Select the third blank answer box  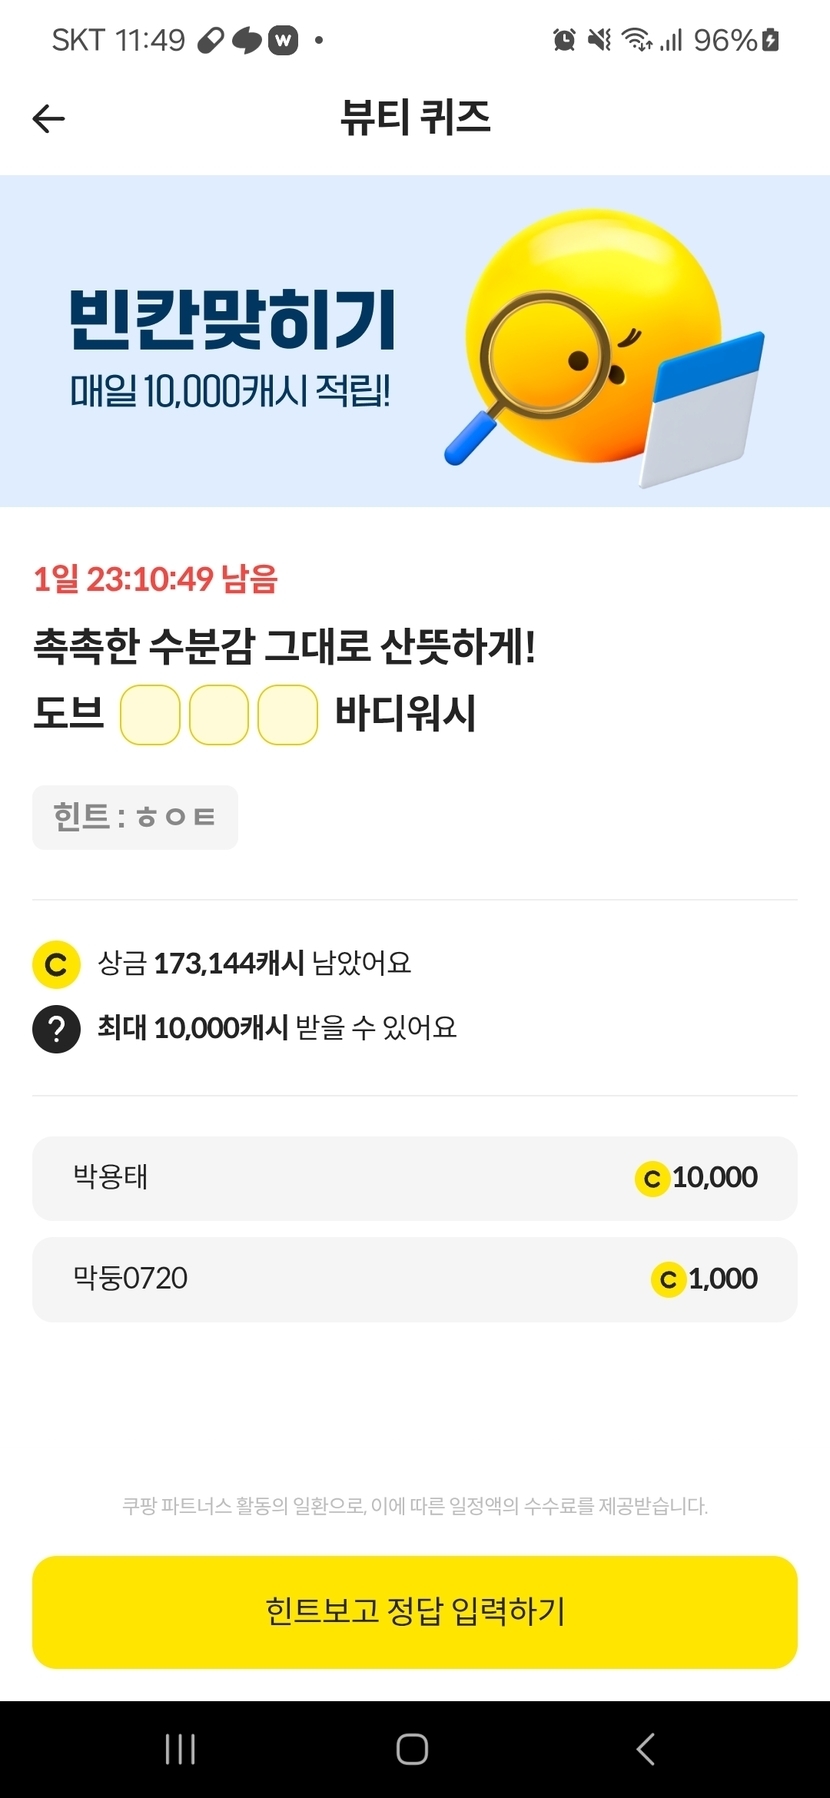click(x=288, y=715)
